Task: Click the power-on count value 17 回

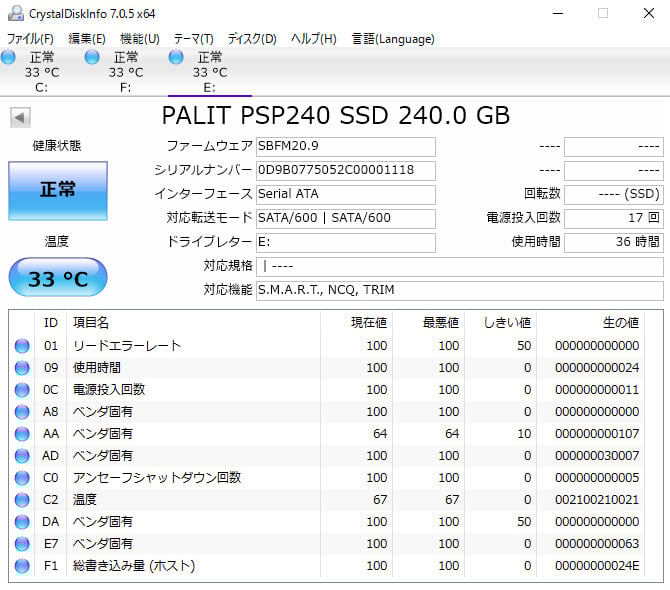Action: [x=614, y=218]
